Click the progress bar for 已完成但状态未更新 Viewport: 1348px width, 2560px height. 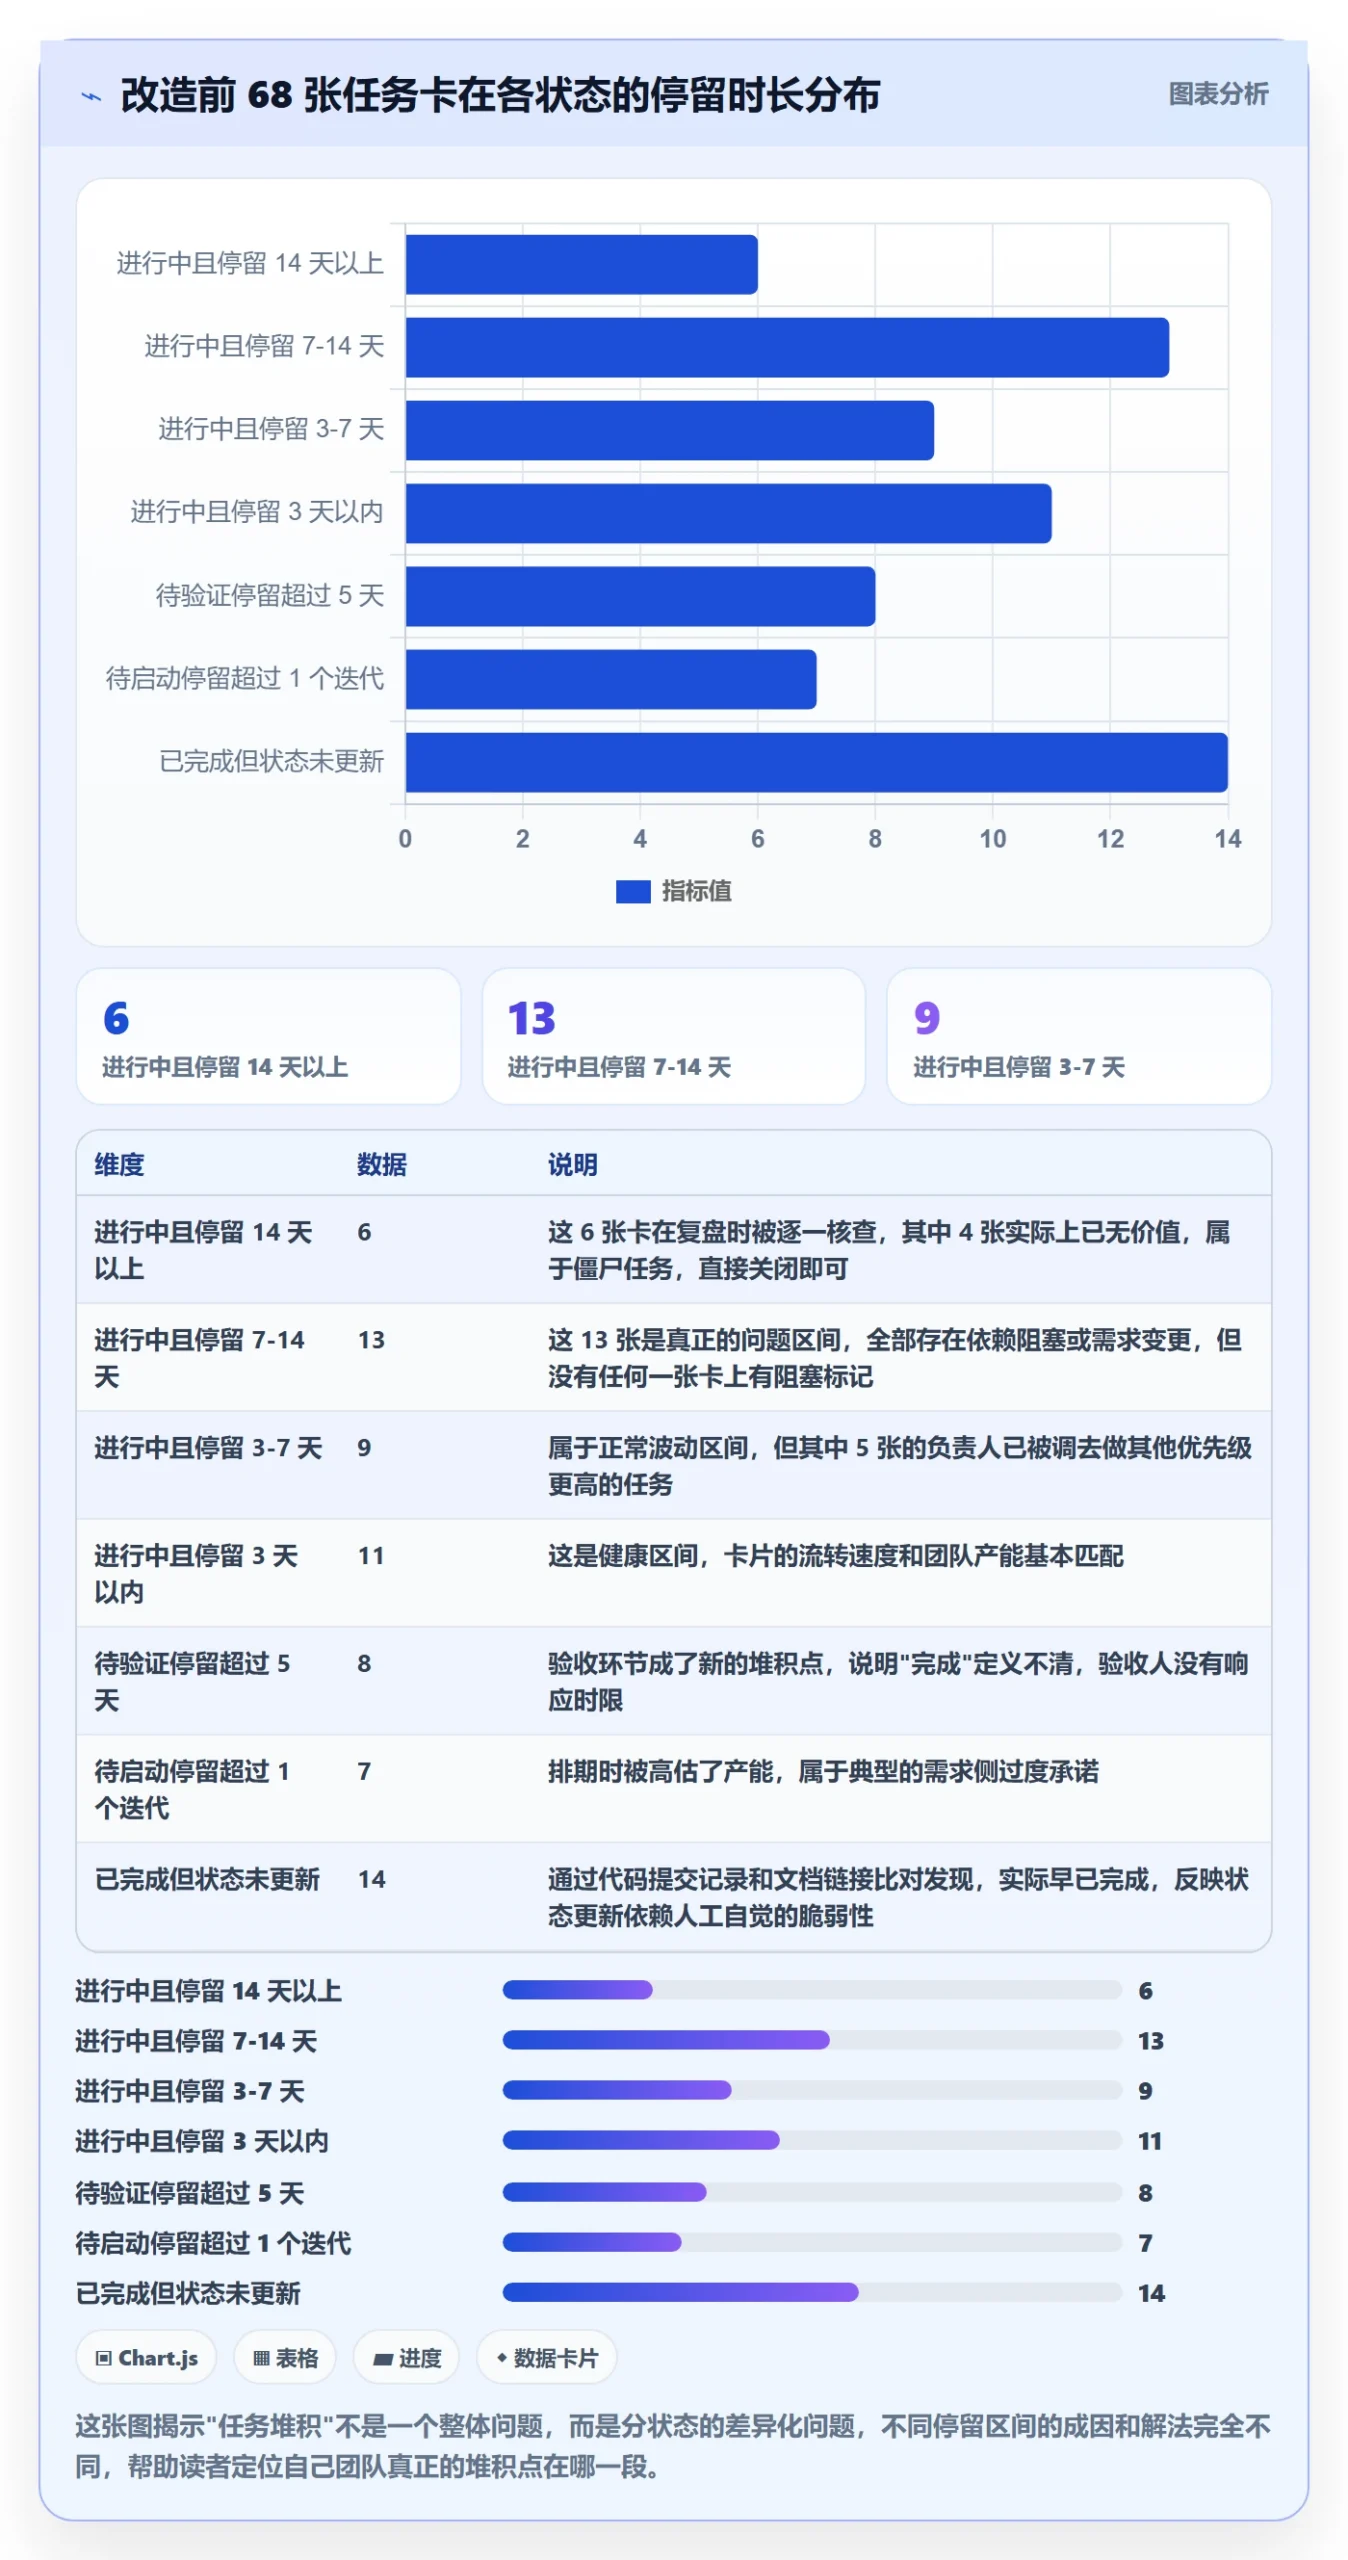811,2292
